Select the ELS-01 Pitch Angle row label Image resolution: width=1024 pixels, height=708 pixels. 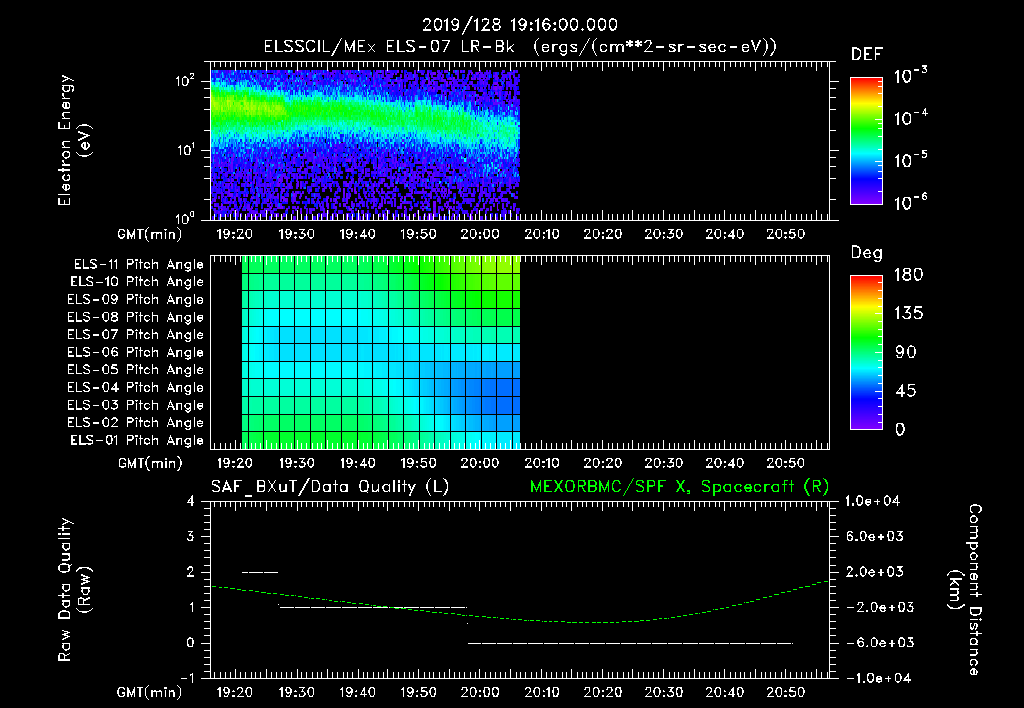[x=136, y=440]
